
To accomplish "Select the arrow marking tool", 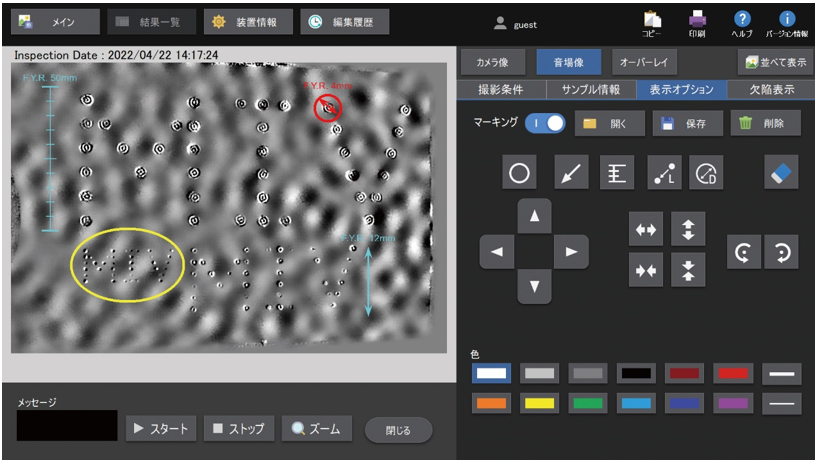I will pyautogui.click(x=571, y=173).
